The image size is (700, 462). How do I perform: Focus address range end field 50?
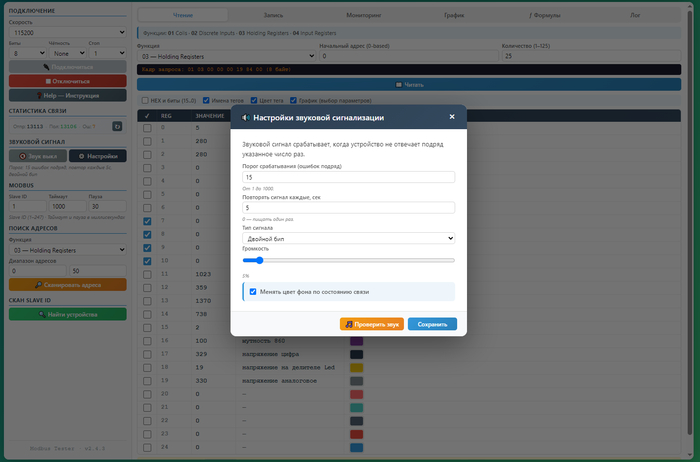coord(98,271)
